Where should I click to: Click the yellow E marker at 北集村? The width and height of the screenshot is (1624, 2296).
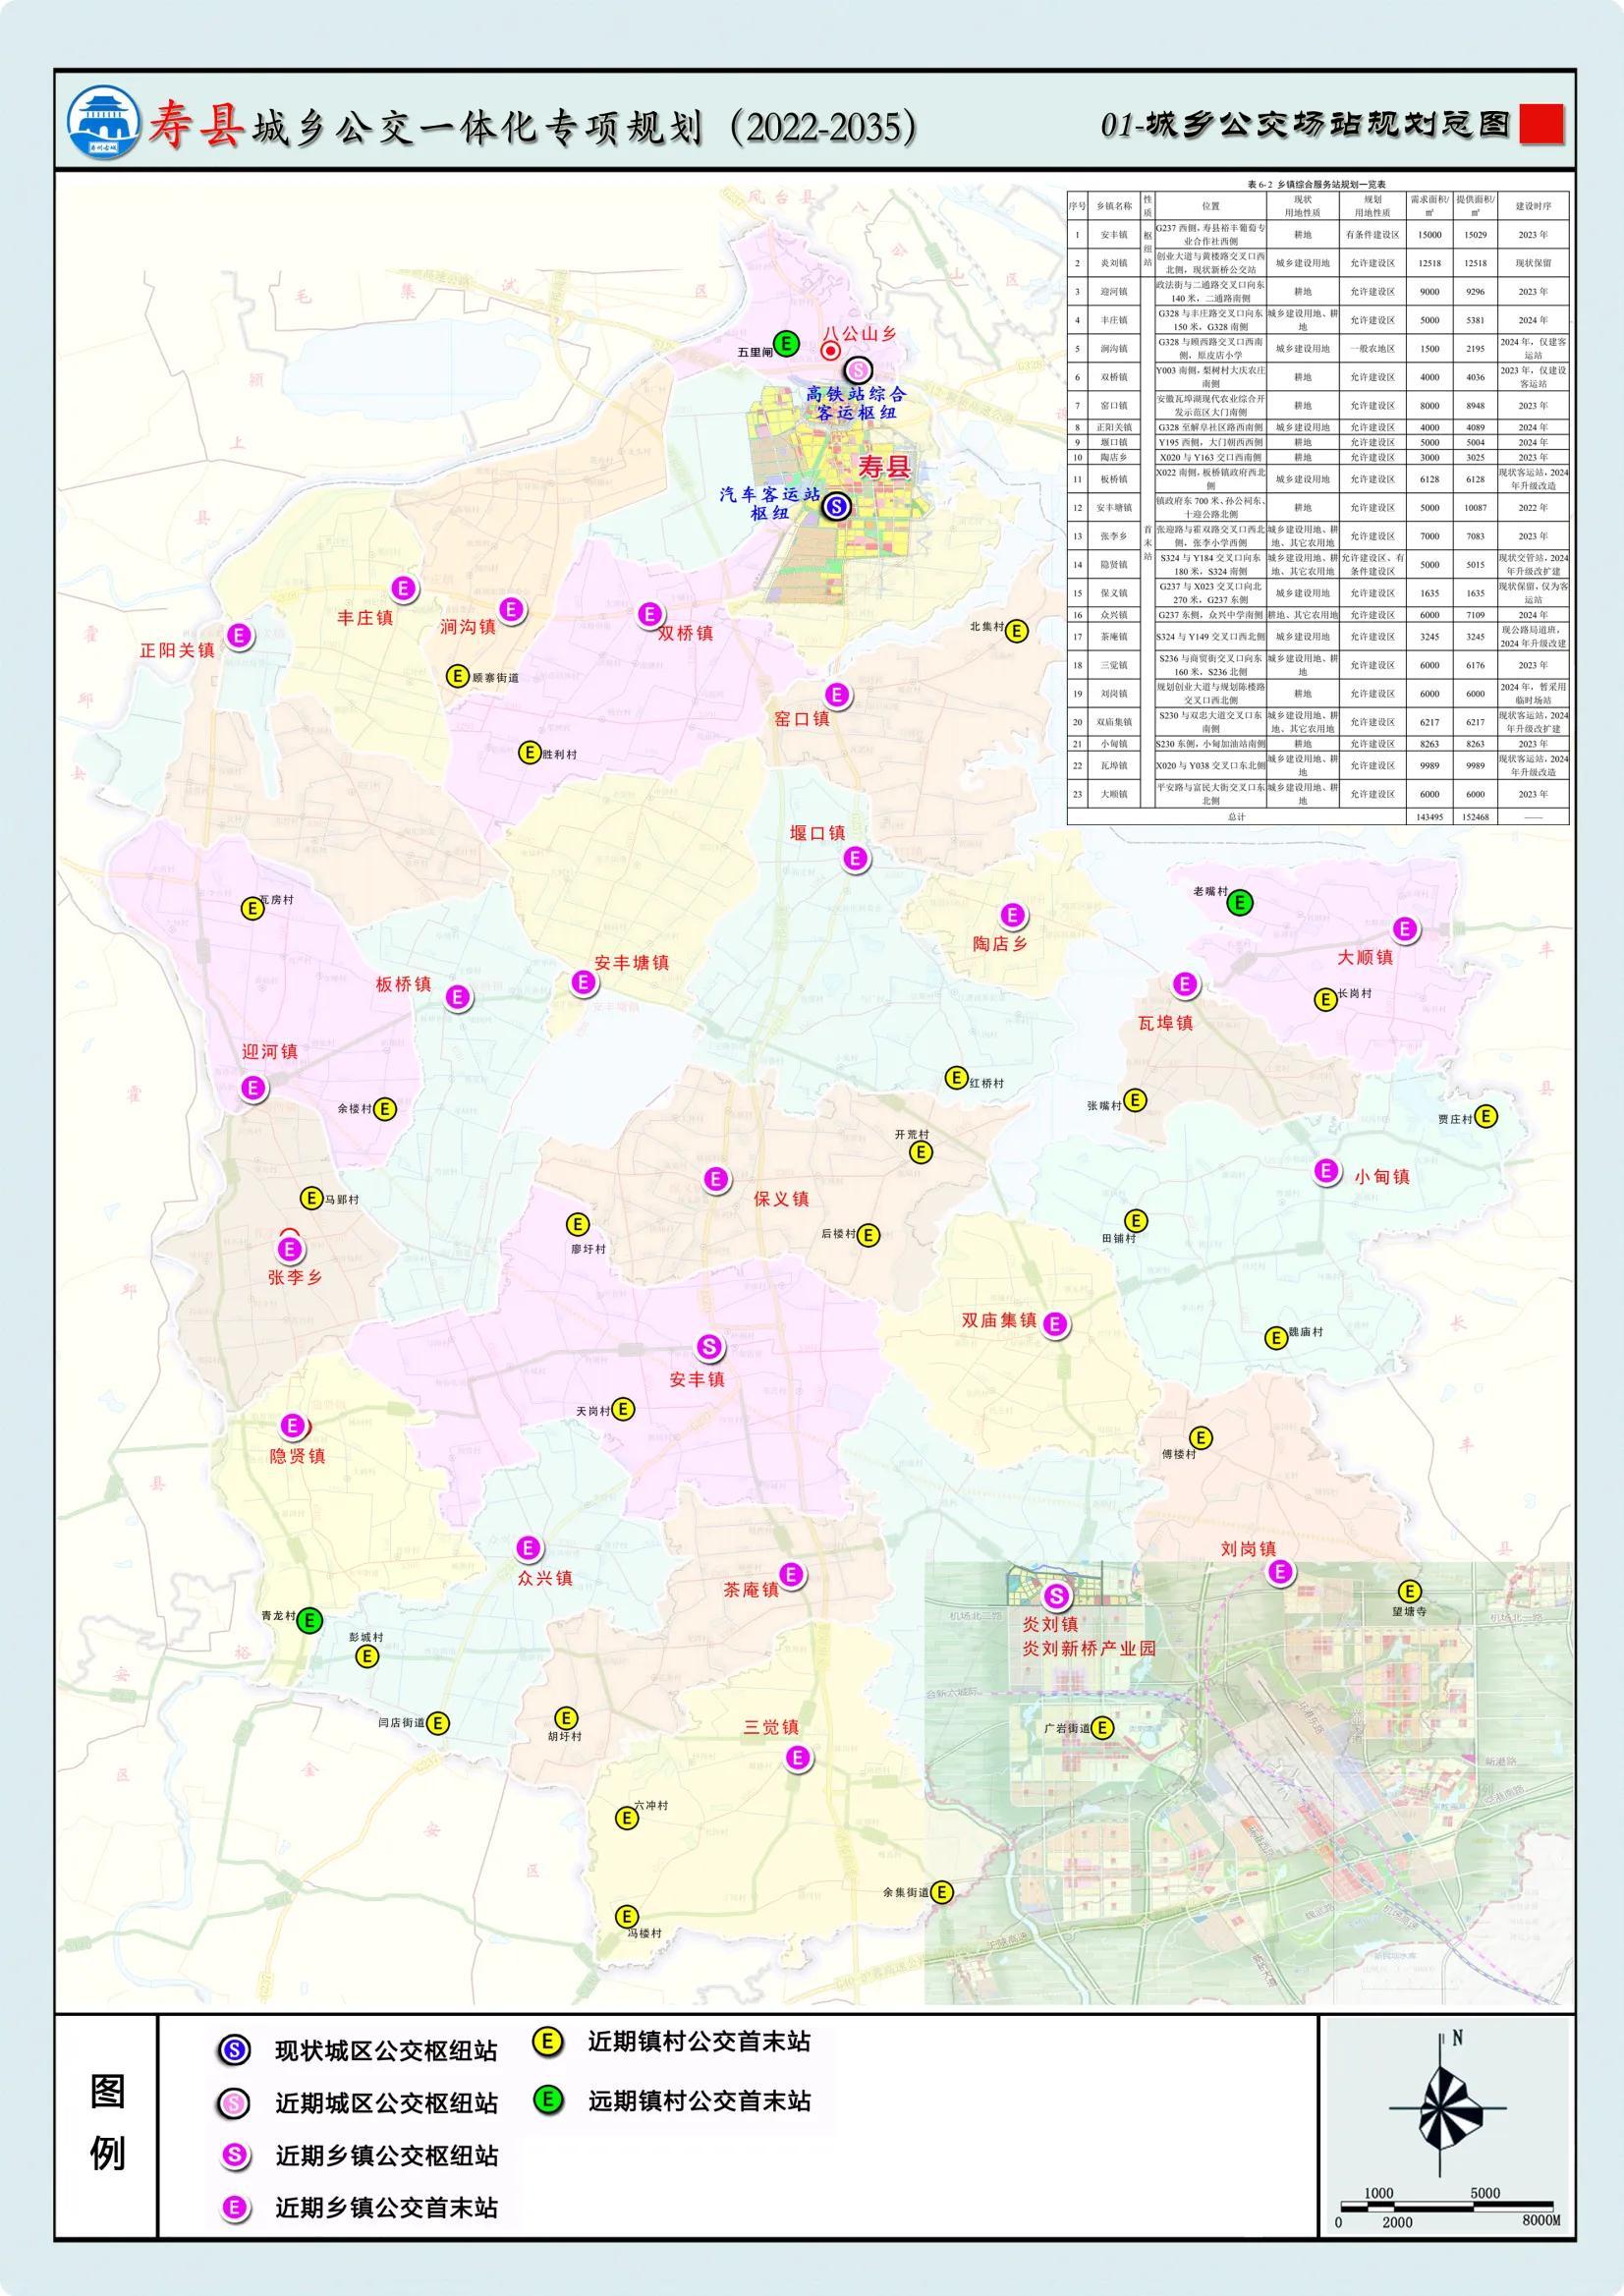pos(1017,631)
